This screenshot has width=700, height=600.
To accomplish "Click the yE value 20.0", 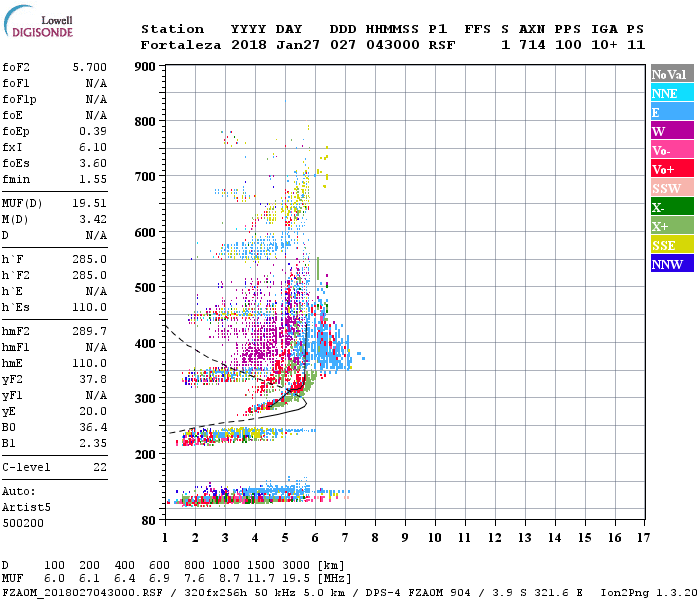I will click(x=93, y=412).
